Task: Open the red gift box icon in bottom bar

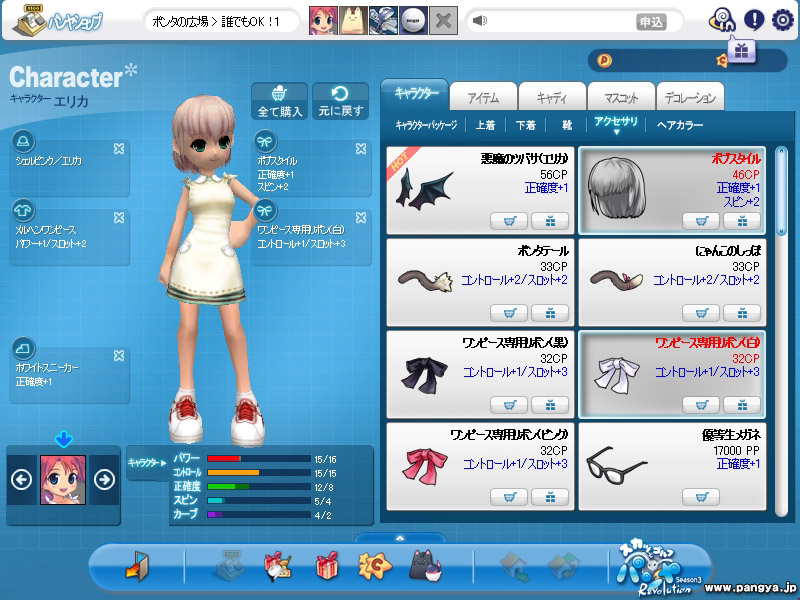Action: 327,565
